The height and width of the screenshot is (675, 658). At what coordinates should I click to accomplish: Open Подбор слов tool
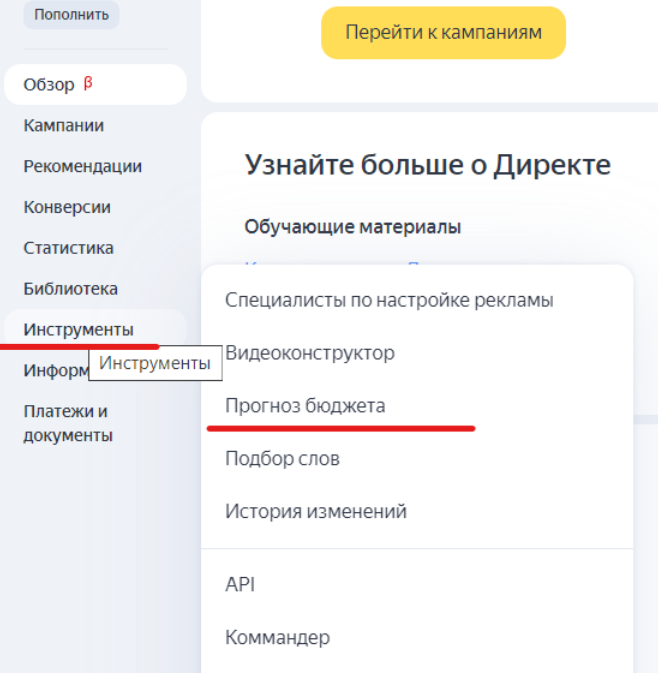282,459
